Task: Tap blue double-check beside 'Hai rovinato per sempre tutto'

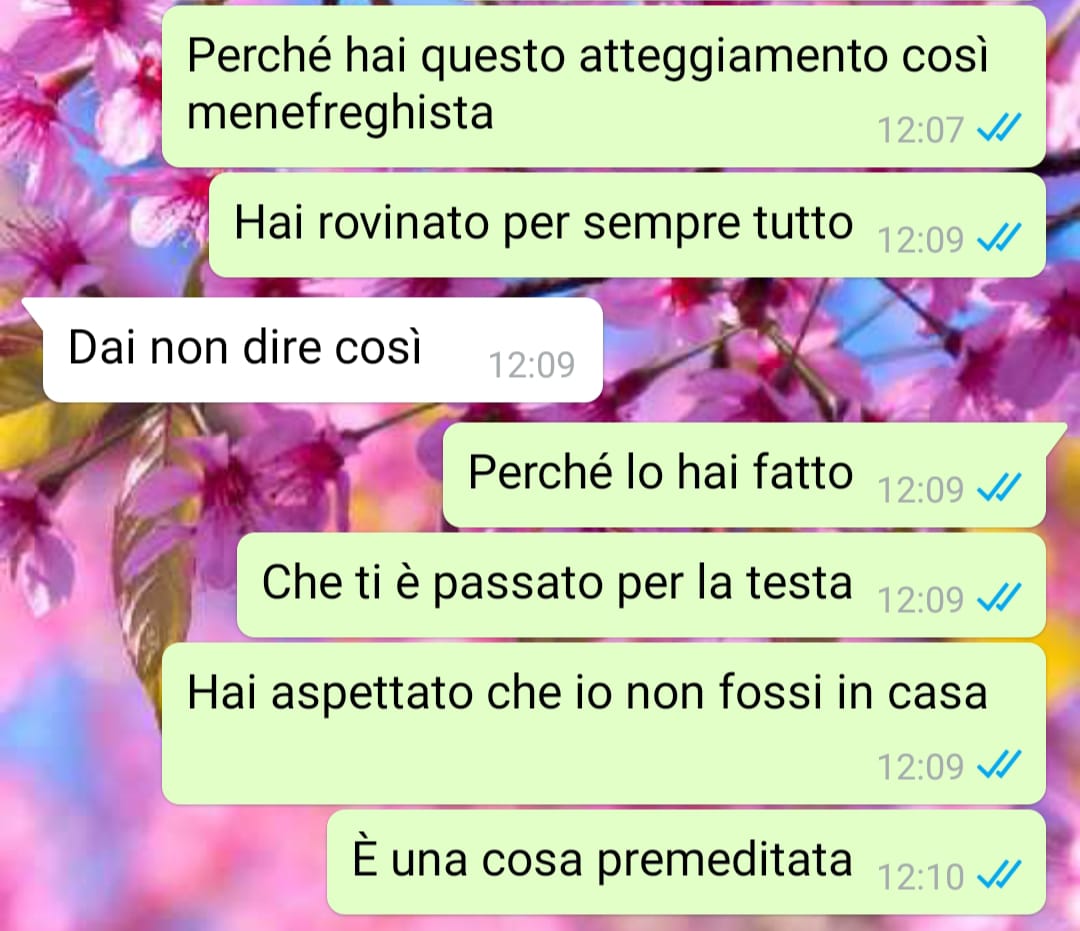Action: pos(999,238)
